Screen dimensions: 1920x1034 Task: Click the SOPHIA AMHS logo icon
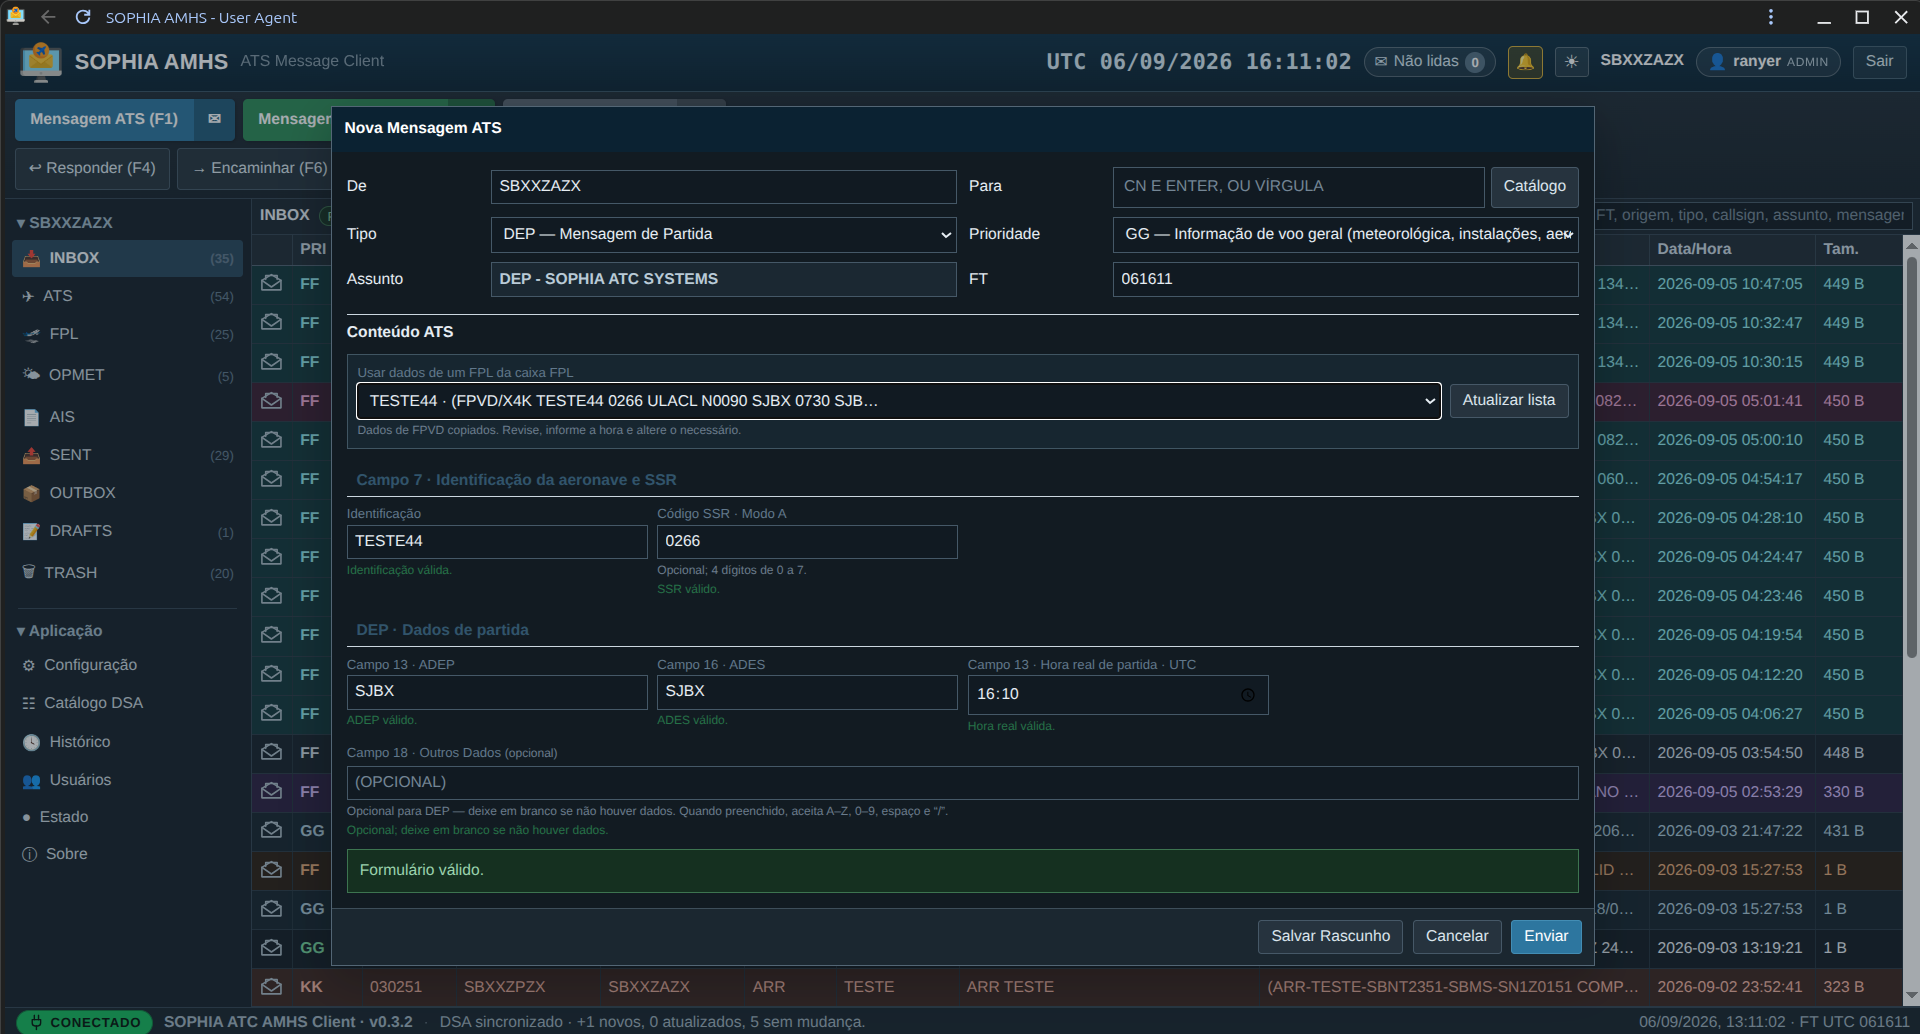tap(41, 62)
